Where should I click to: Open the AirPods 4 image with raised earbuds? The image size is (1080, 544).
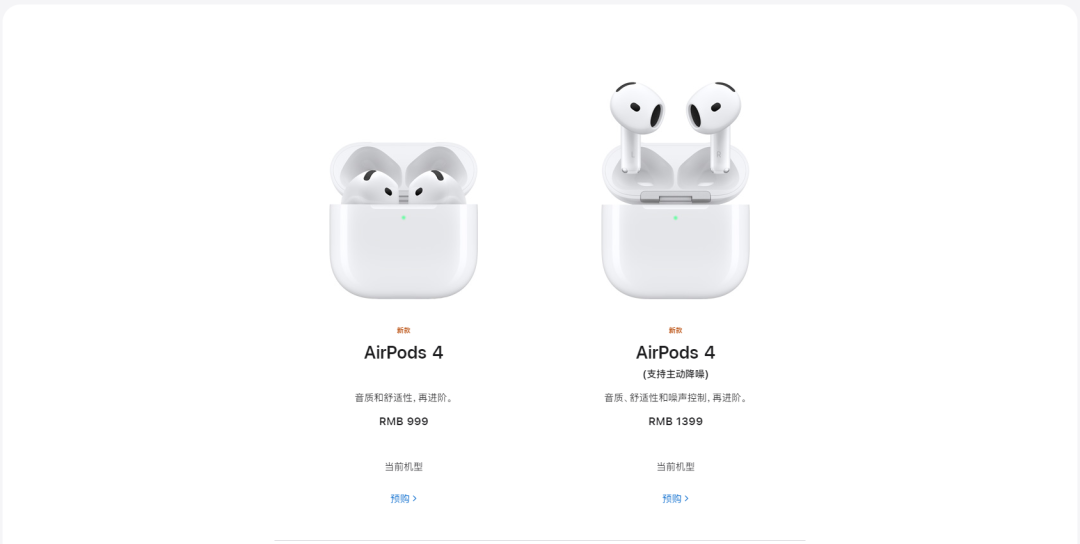coord(675,190)
